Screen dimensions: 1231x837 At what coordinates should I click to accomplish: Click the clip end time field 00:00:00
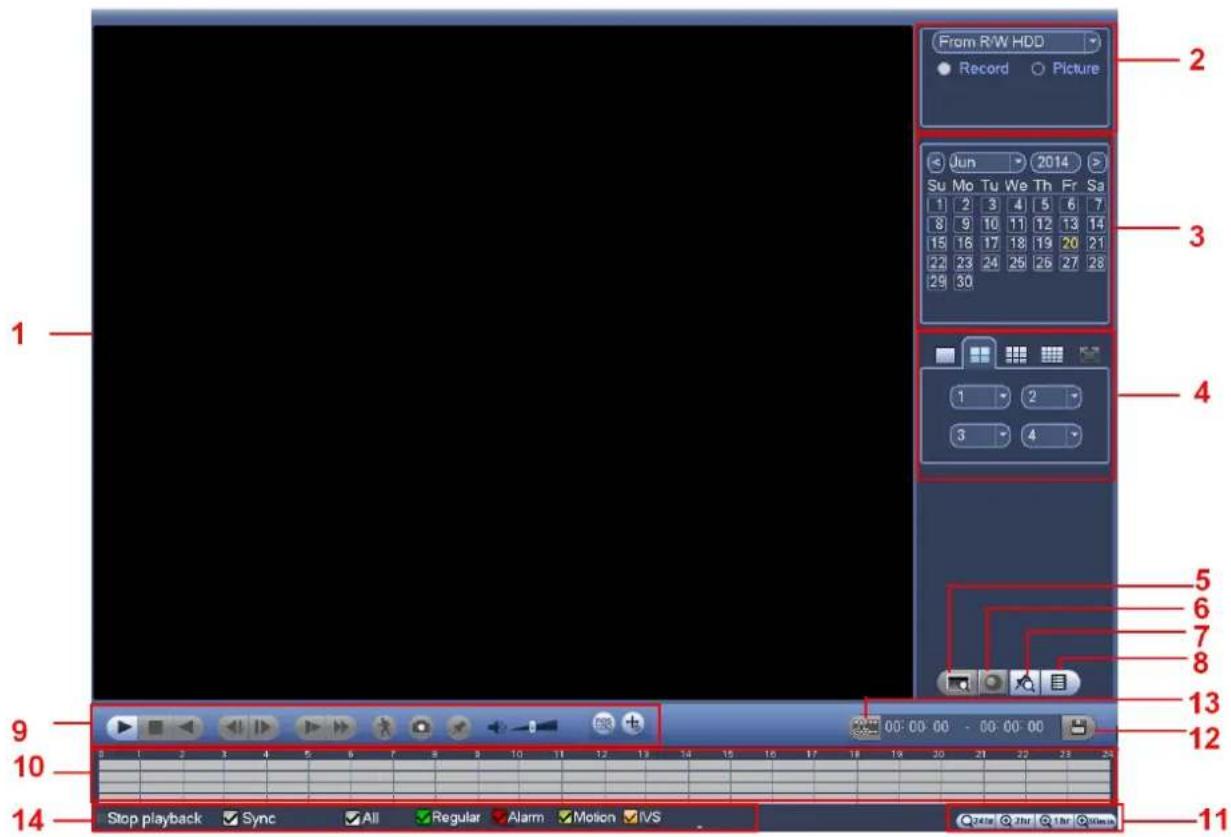[1011, 728]
